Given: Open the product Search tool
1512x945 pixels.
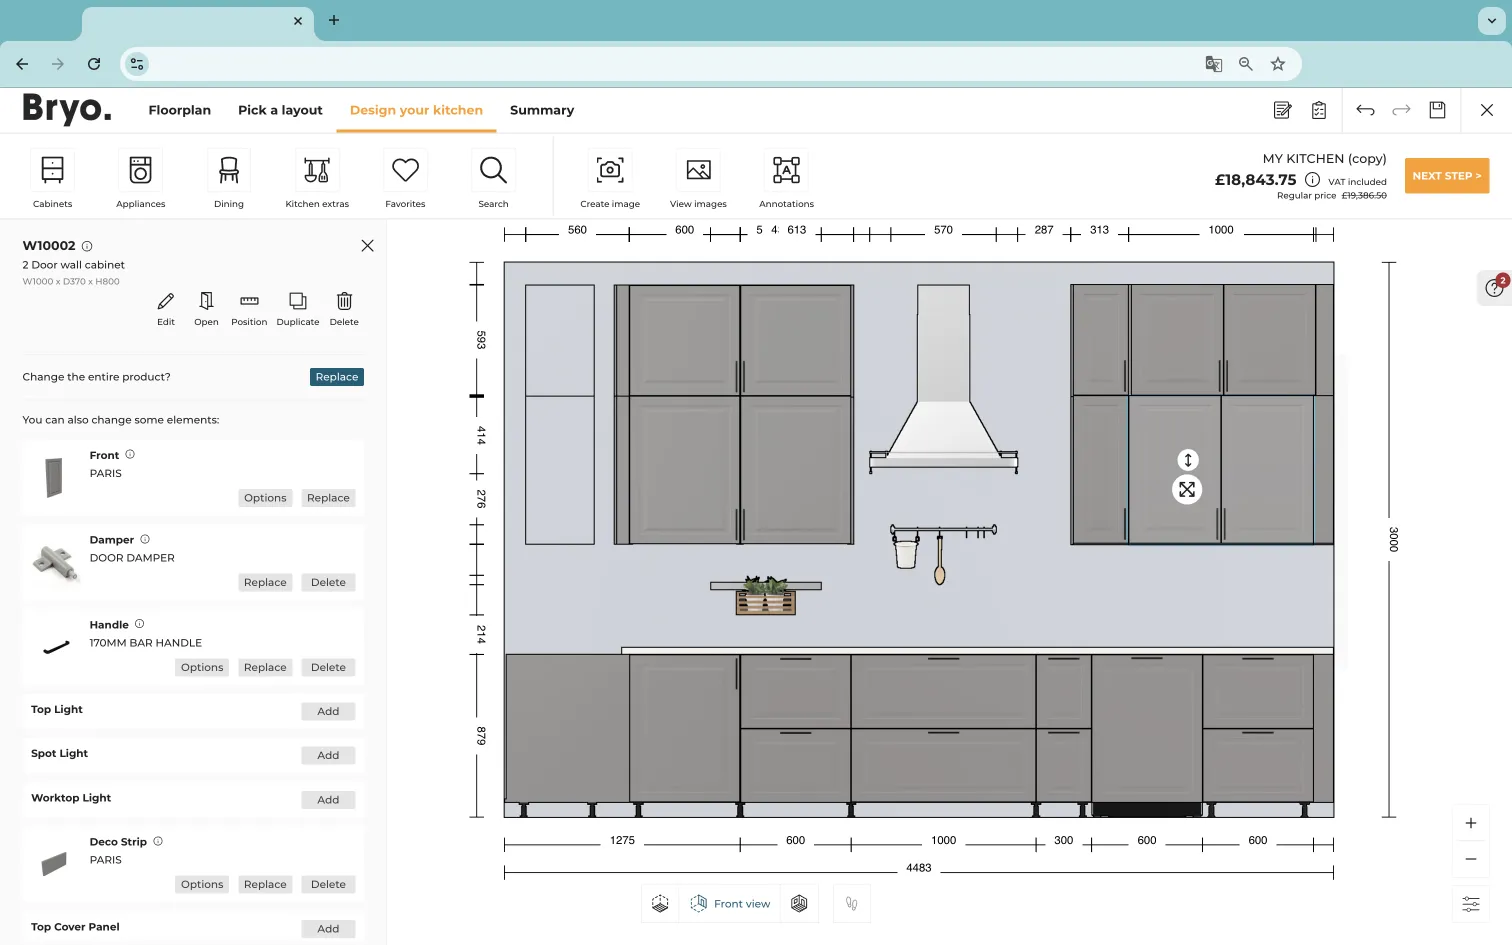Looking at the screenshot, I should (493, 177).
